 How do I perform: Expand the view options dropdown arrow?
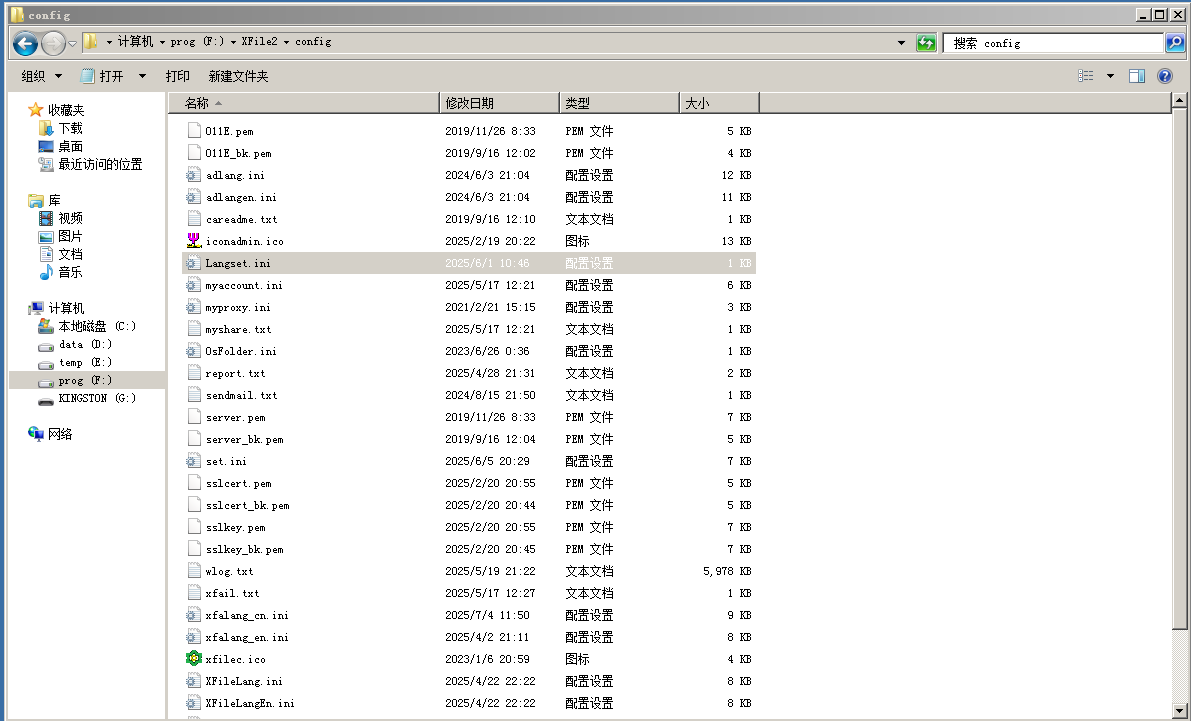1110,76
